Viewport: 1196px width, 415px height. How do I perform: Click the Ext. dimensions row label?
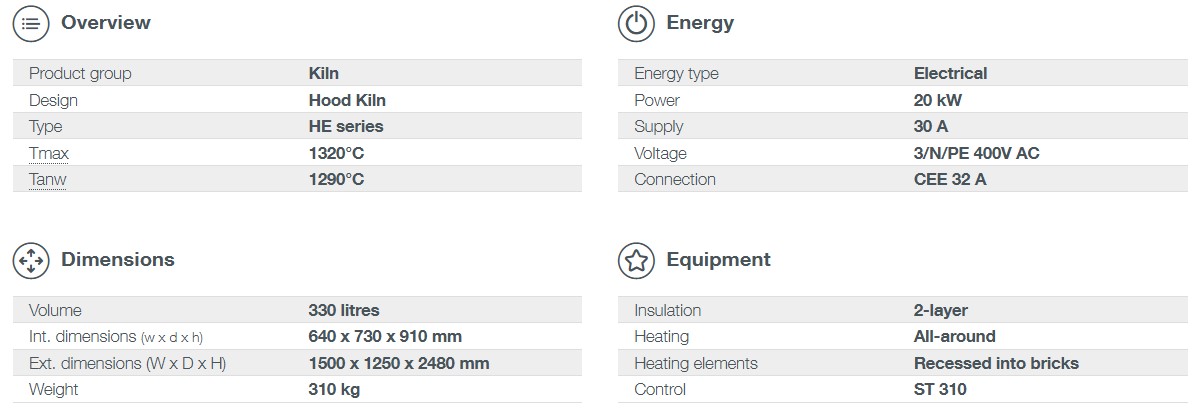point(127,363)
